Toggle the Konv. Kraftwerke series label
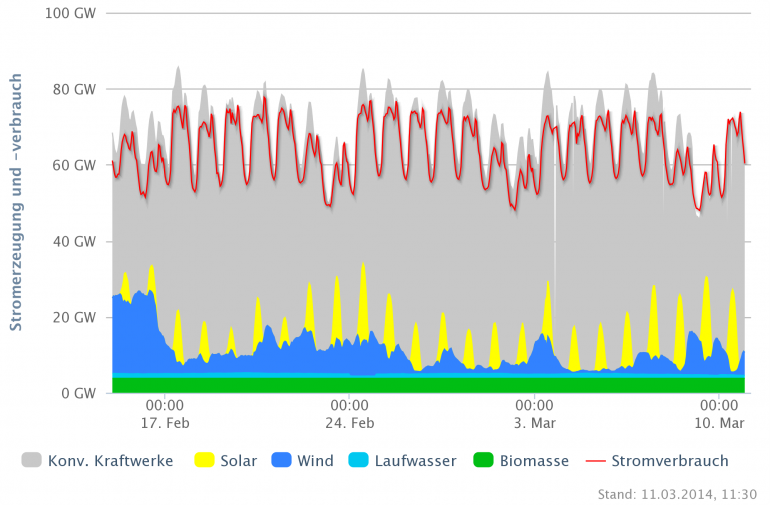Viewport: 770px width, 505px height. point(110,461)
